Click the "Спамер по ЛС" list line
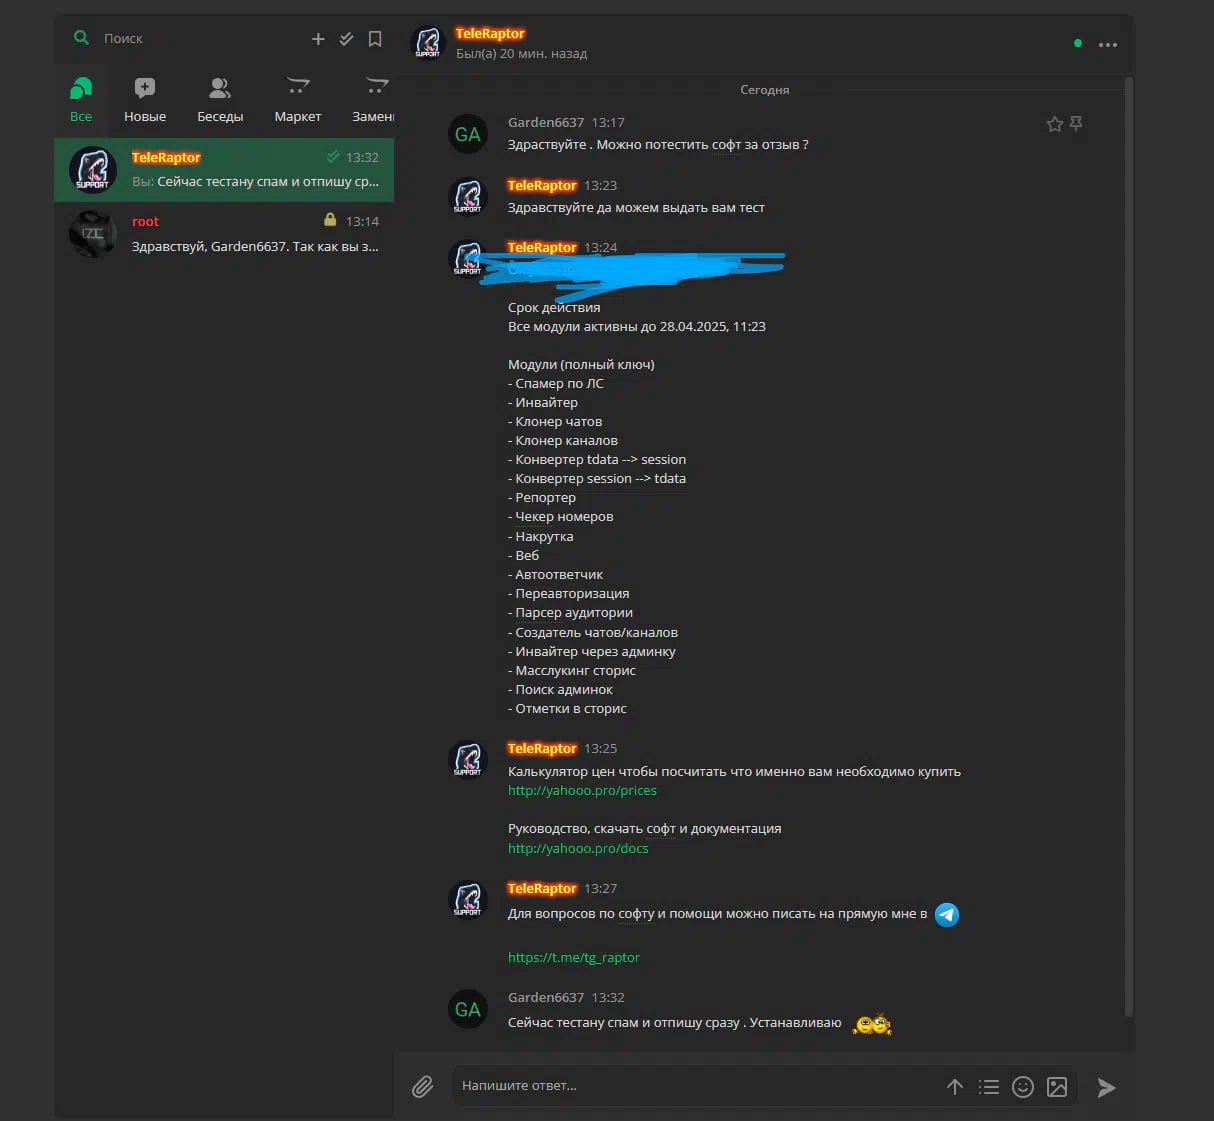This screenshot has height=1121, width=1214. (556, 383)
